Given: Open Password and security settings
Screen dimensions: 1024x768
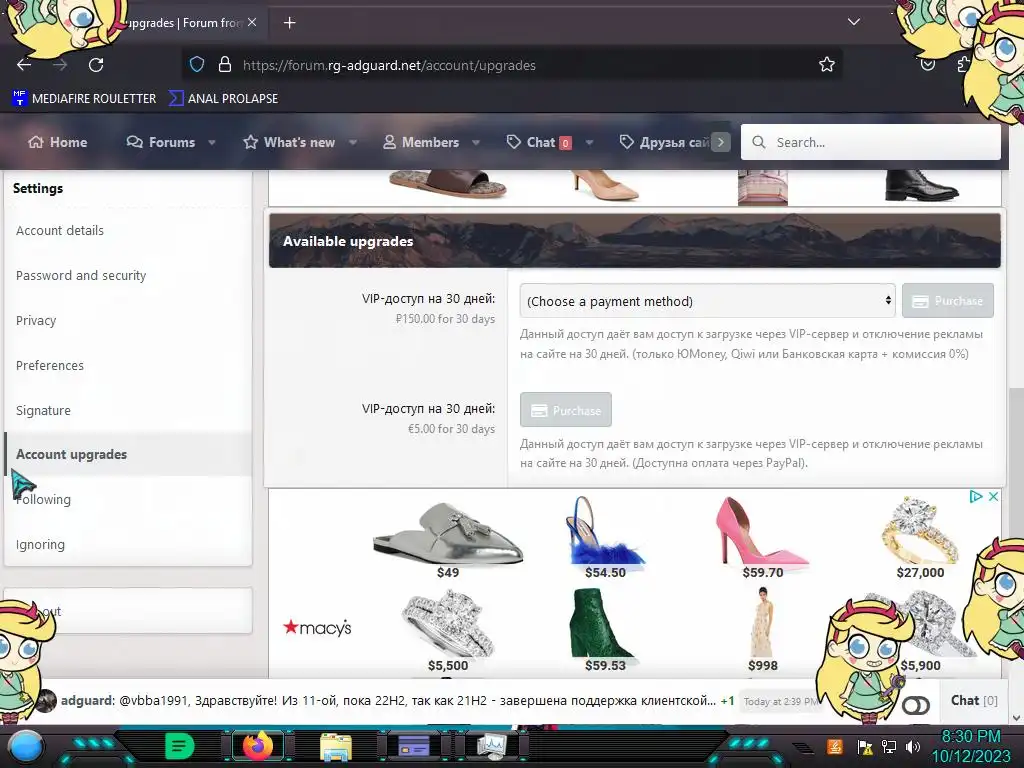Looking at the screenshot, I should (81, 276).
